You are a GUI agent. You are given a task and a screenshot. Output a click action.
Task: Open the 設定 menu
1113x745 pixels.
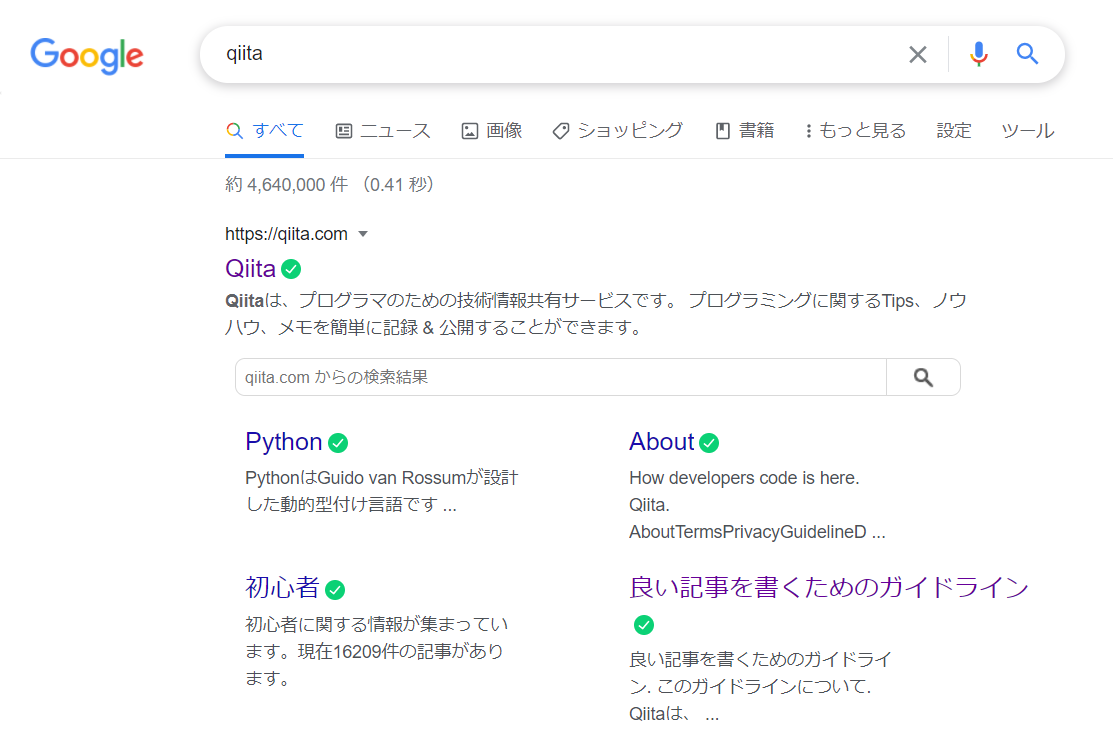pyautogui.click(x=953, y=131)
